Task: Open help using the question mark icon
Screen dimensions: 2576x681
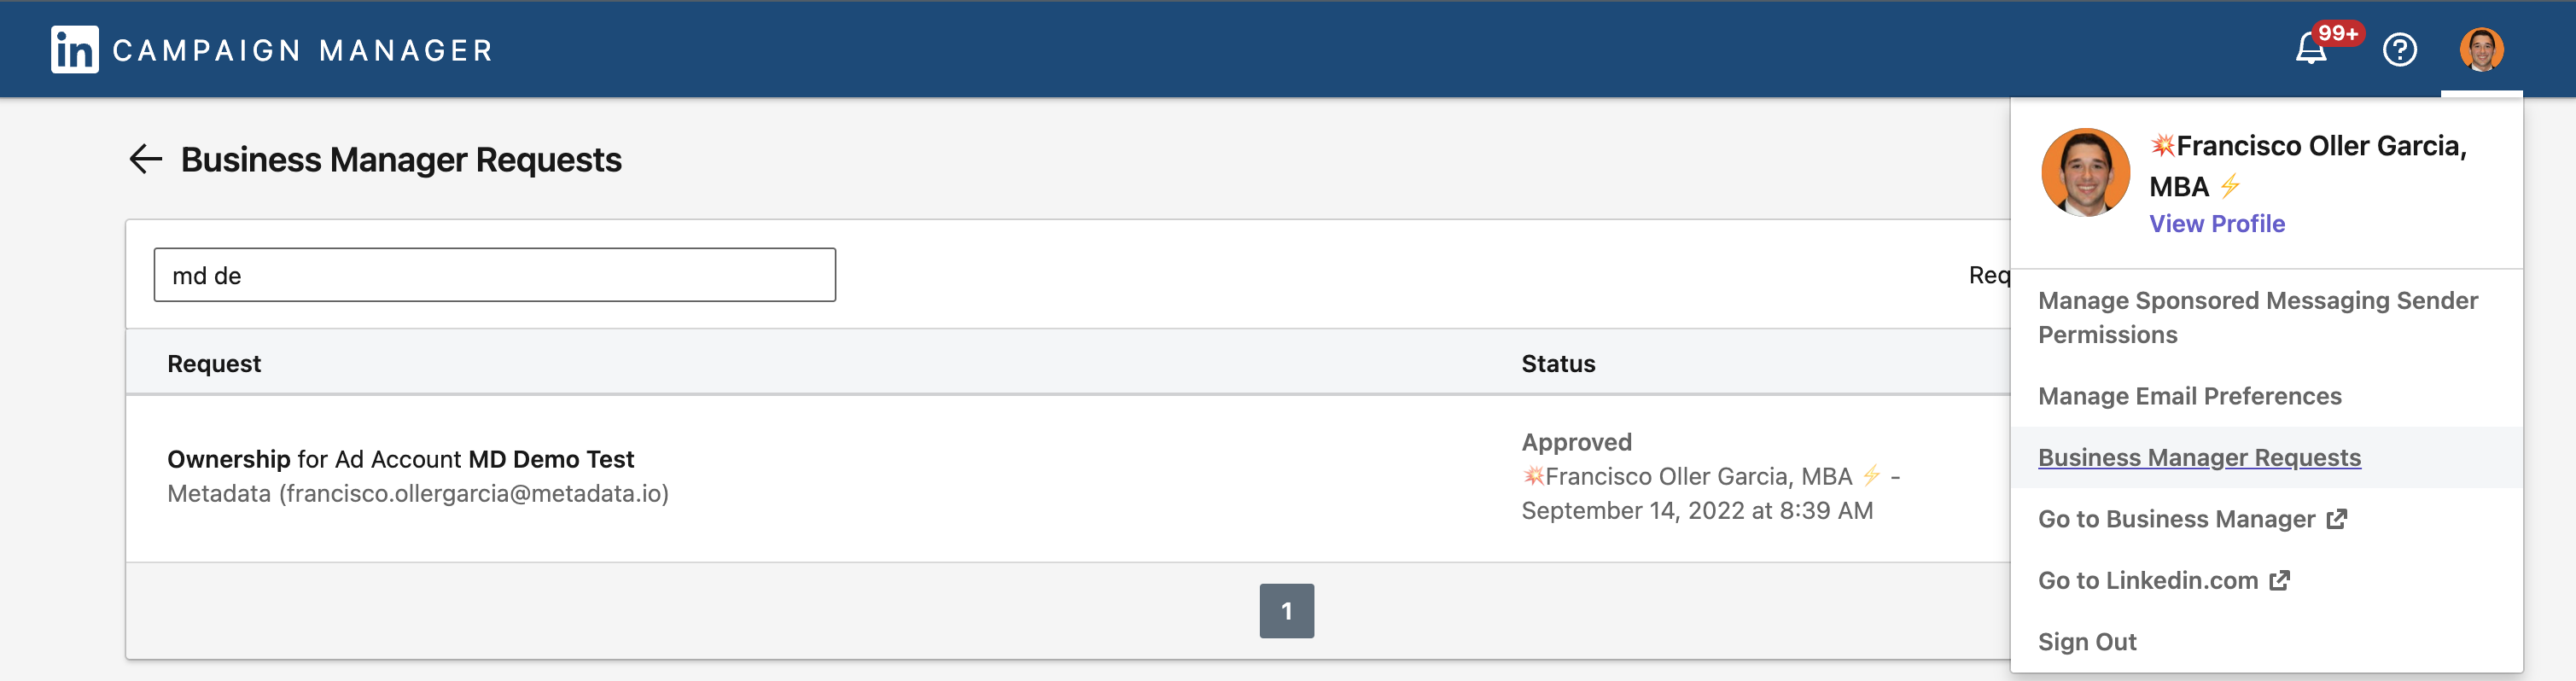Action: click(2399, 48)
